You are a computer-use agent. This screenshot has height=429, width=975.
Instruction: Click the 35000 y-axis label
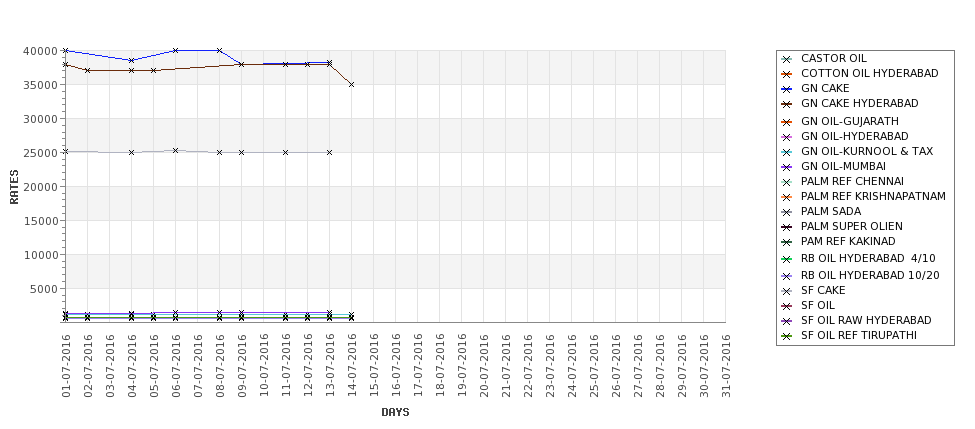click(x=41, y=85)
